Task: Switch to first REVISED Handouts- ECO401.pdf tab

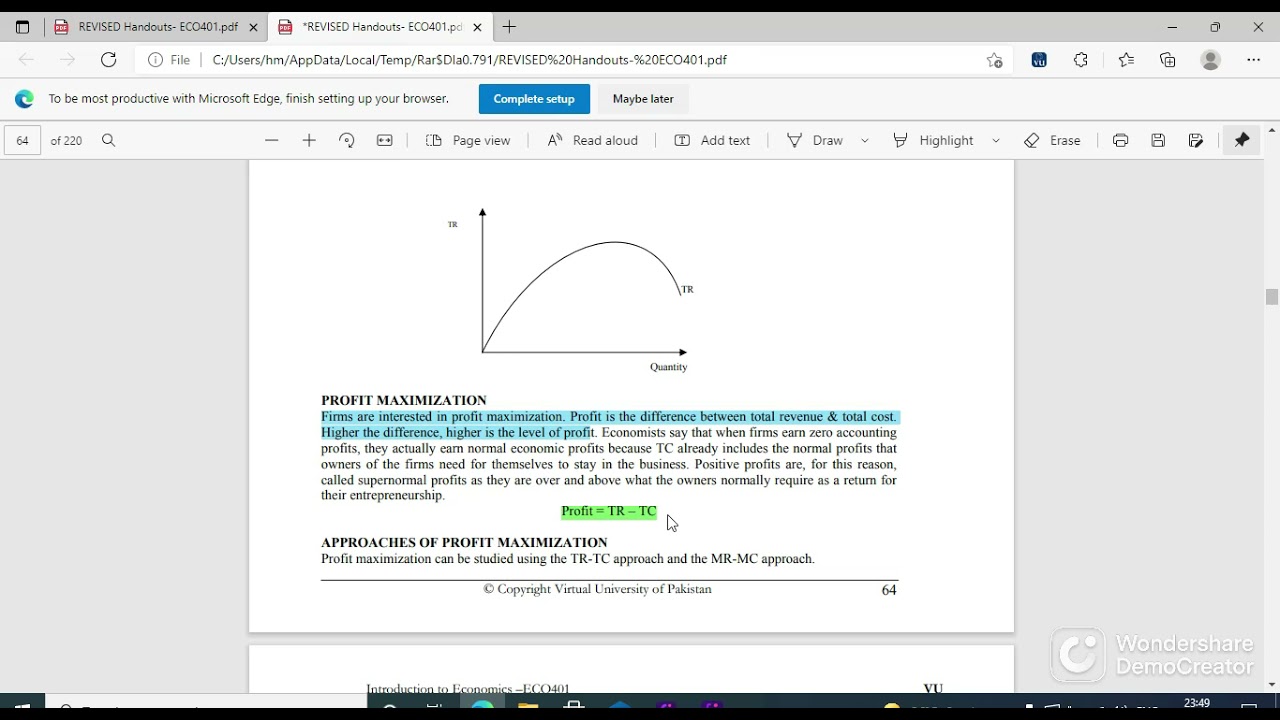Action: point(155,27)
